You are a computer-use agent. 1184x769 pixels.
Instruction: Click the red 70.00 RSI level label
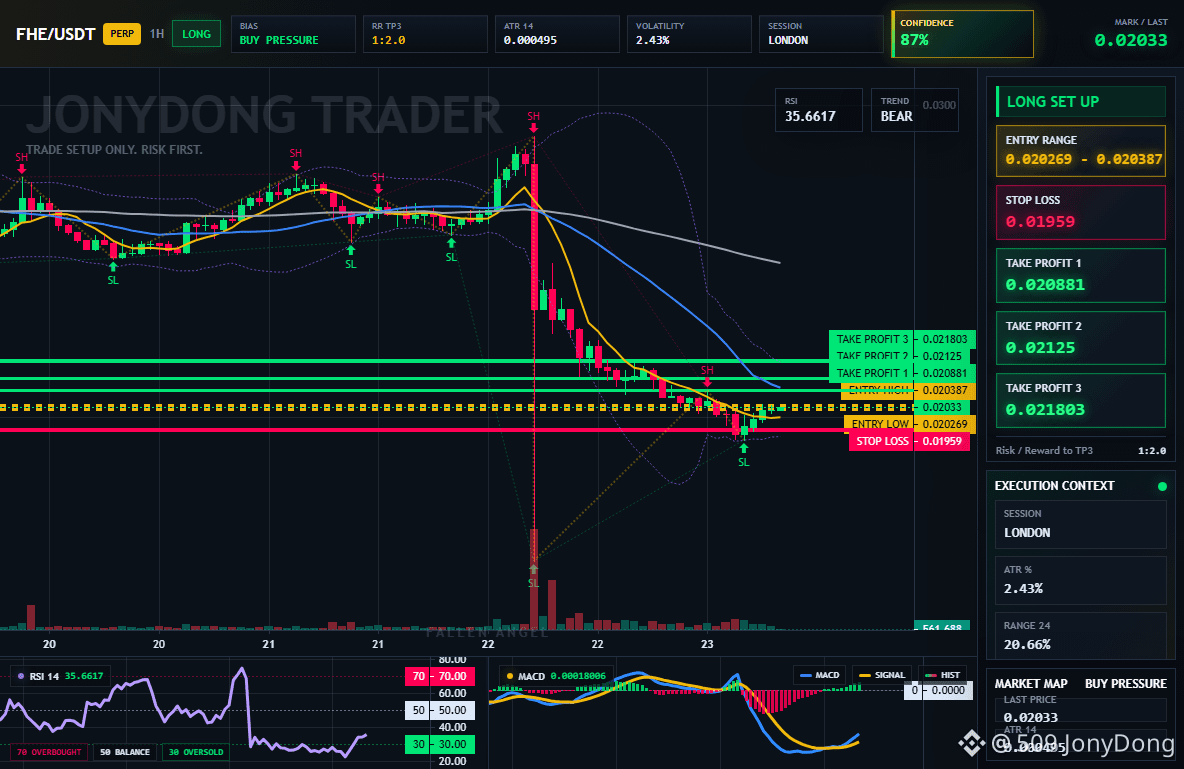(441, 676)
